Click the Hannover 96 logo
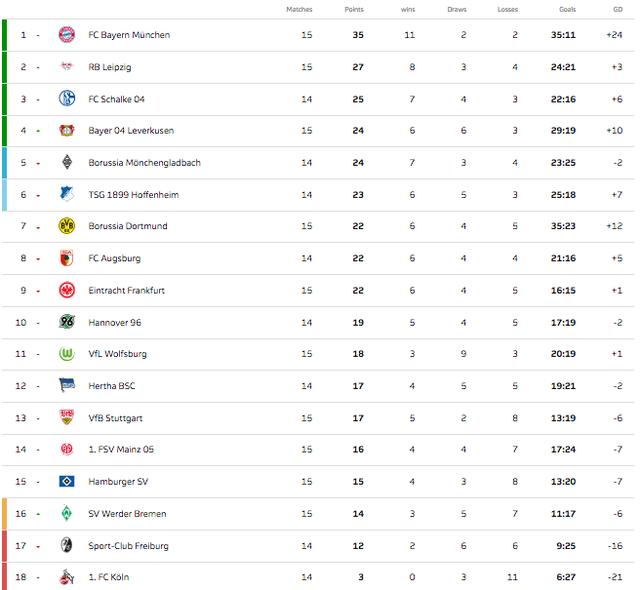 (67, 322)
